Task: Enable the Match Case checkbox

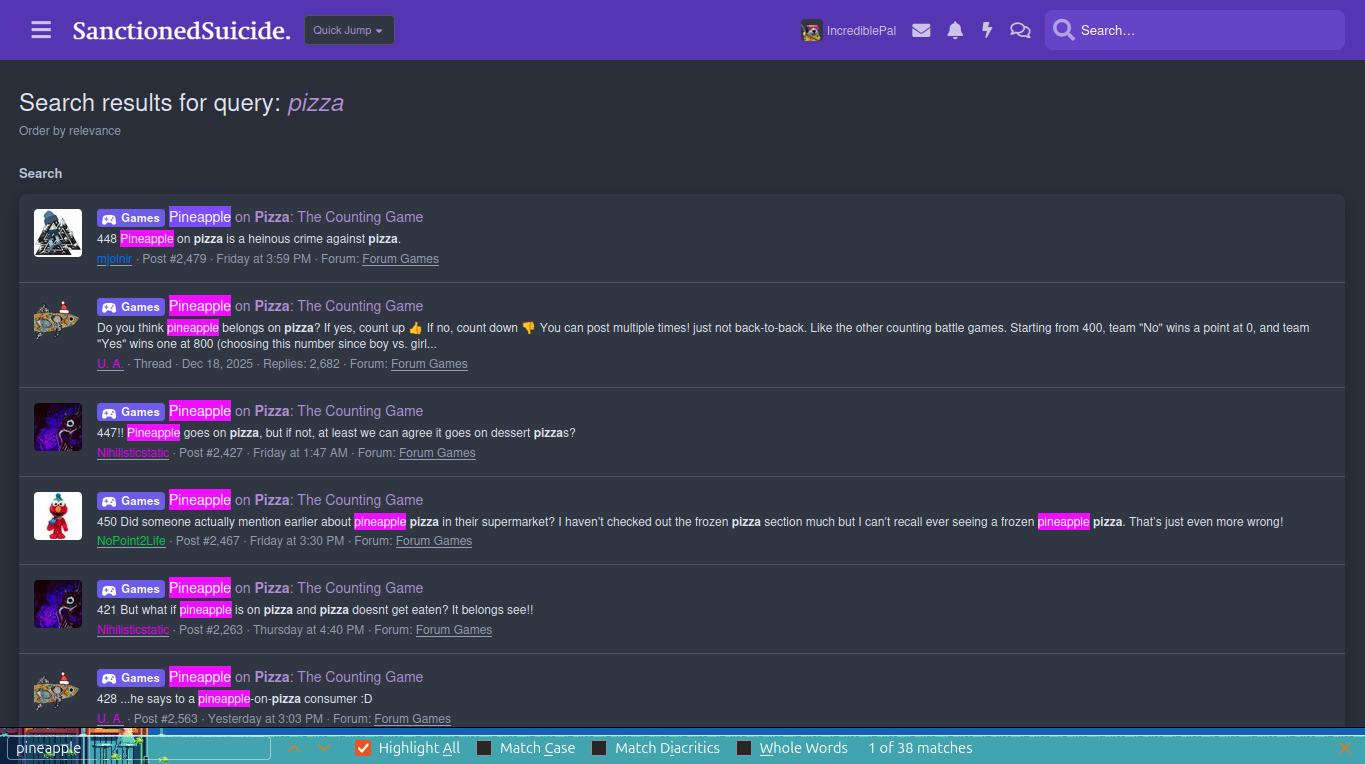Action: (485, 748)
